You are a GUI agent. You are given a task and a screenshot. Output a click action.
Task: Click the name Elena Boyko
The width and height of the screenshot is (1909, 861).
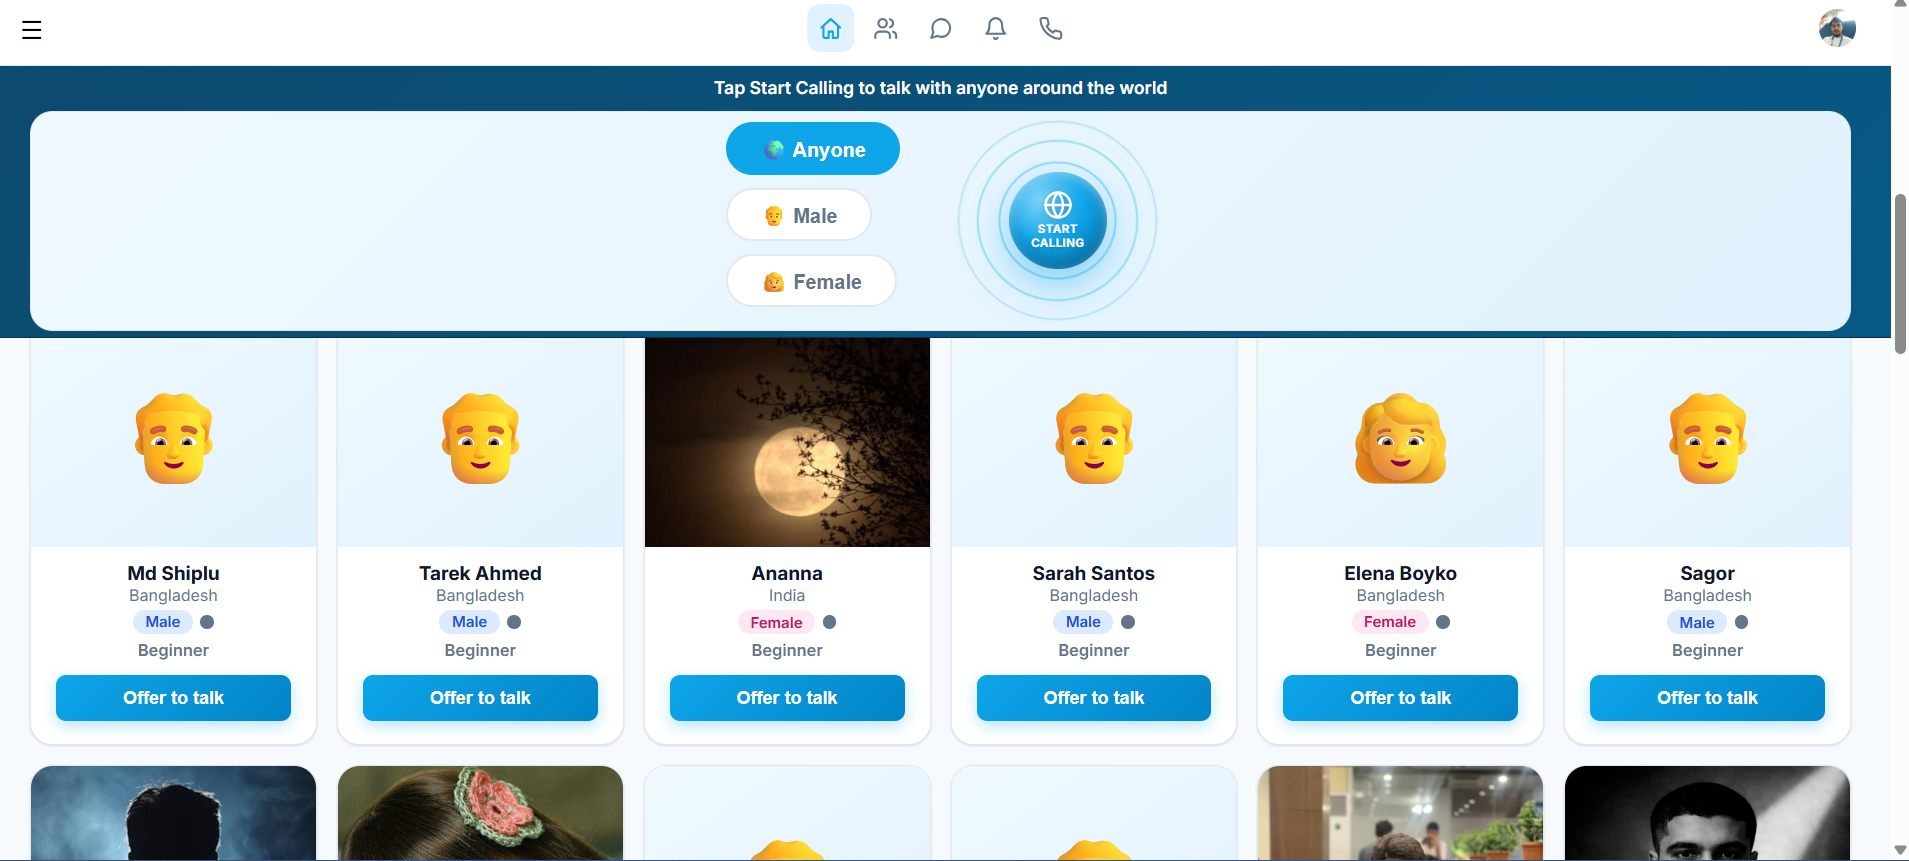click(x=1400, y=573)
